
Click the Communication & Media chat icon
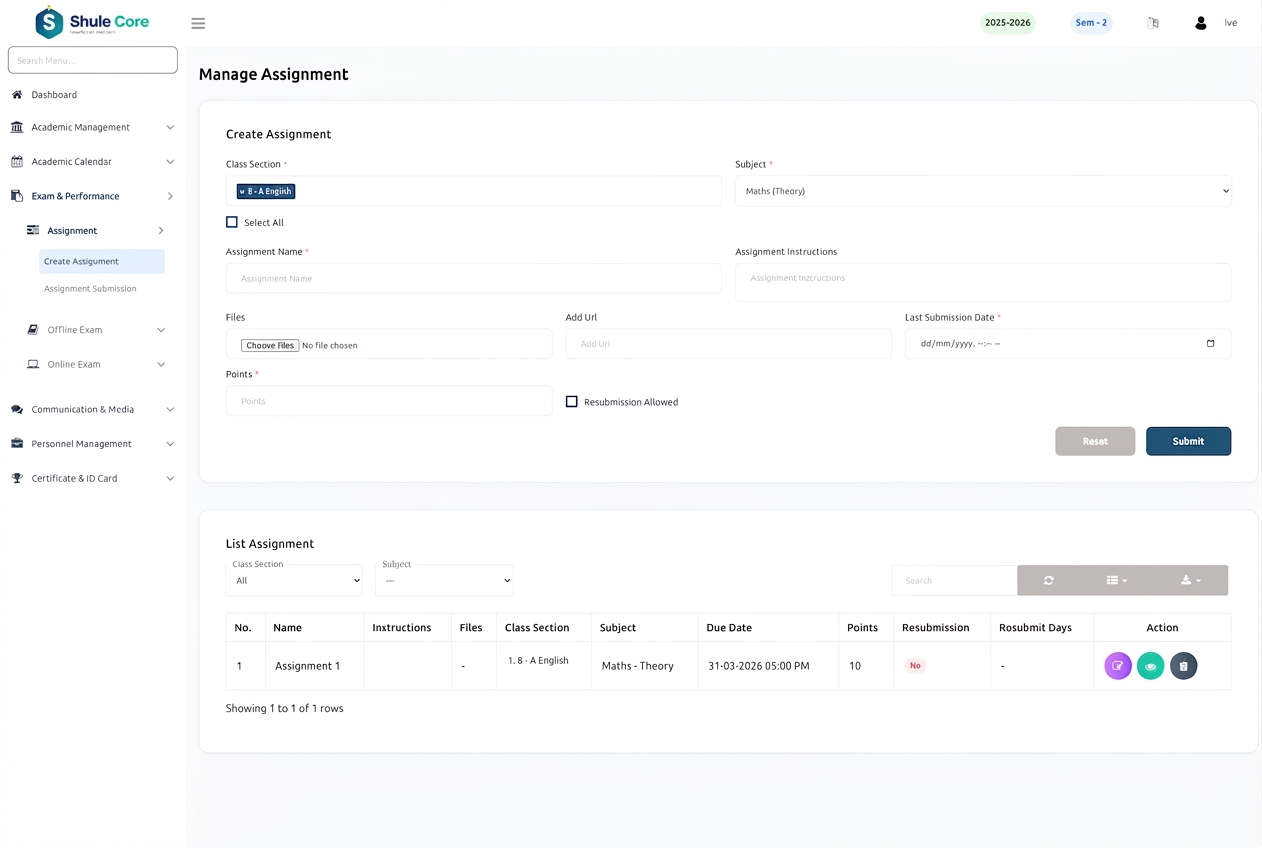point(17,409)
